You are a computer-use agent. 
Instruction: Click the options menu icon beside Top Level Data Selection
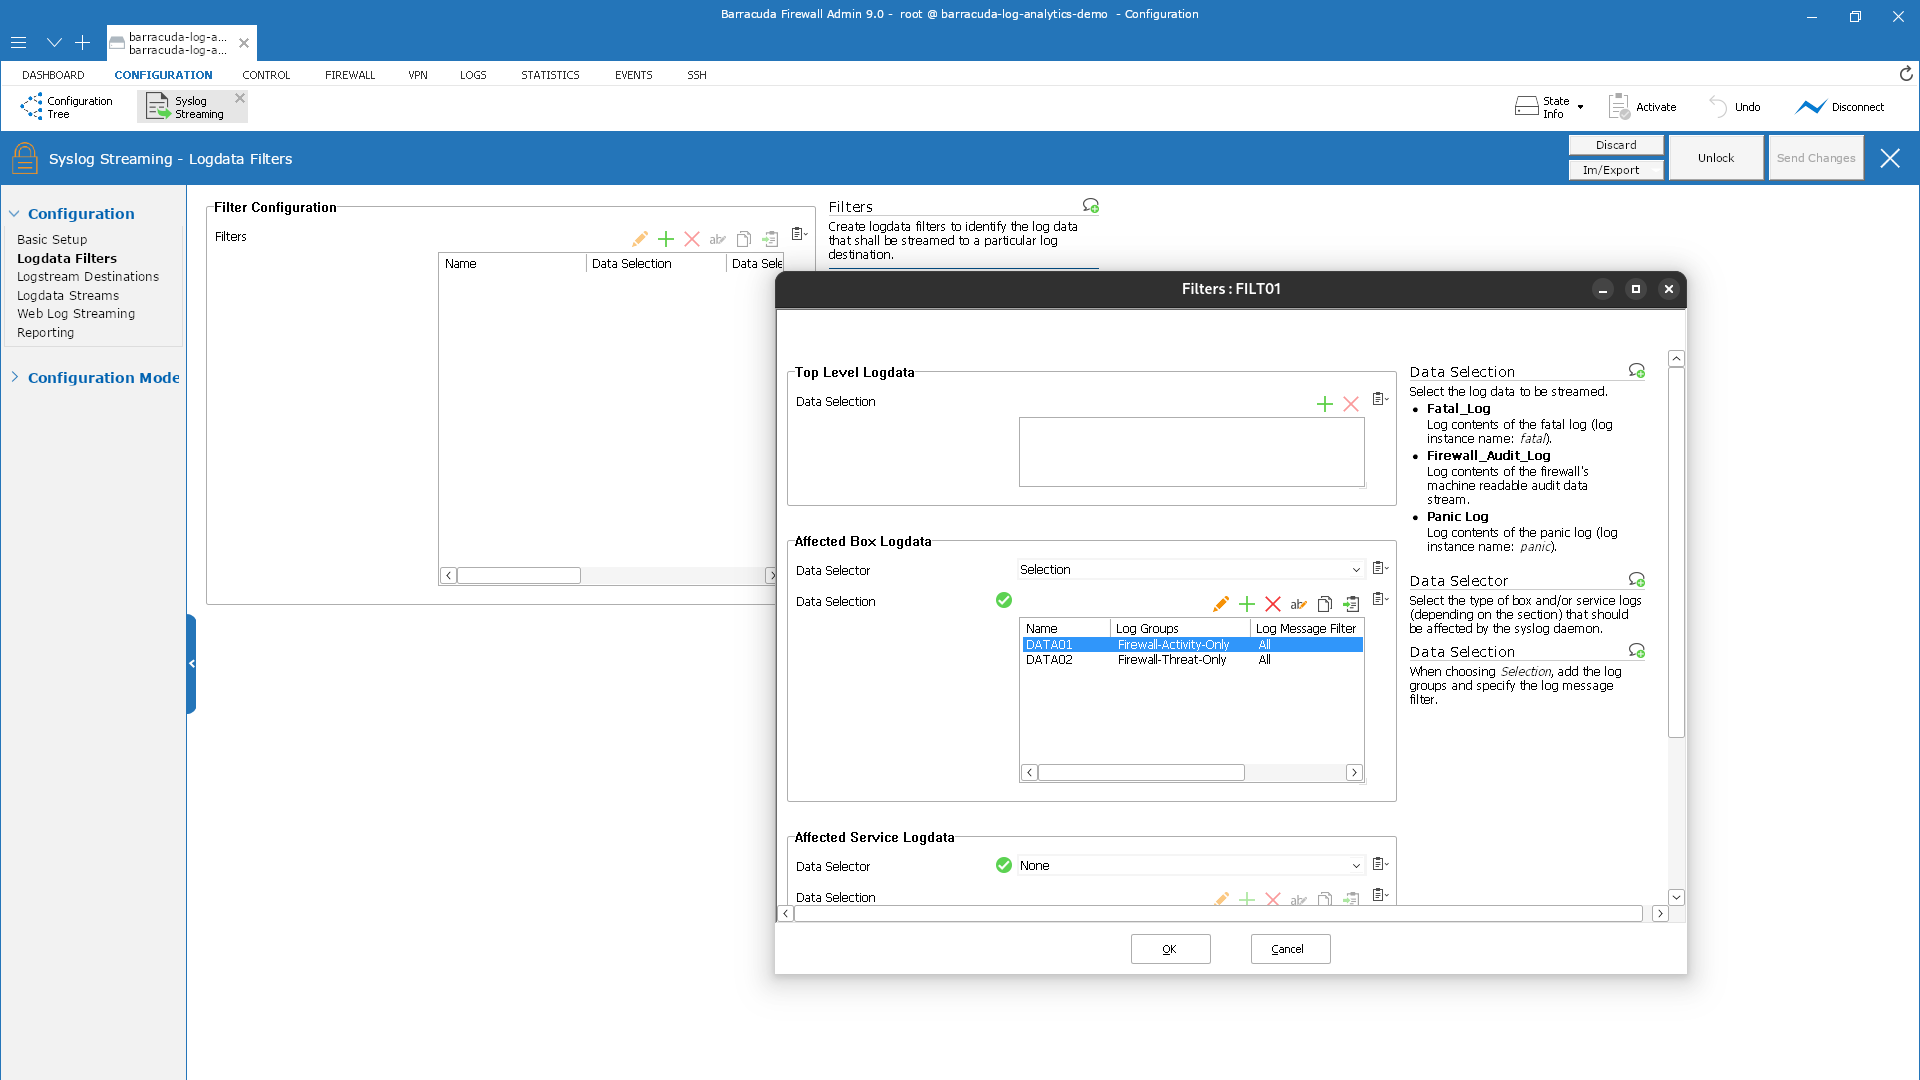(x=1380, y=399)
